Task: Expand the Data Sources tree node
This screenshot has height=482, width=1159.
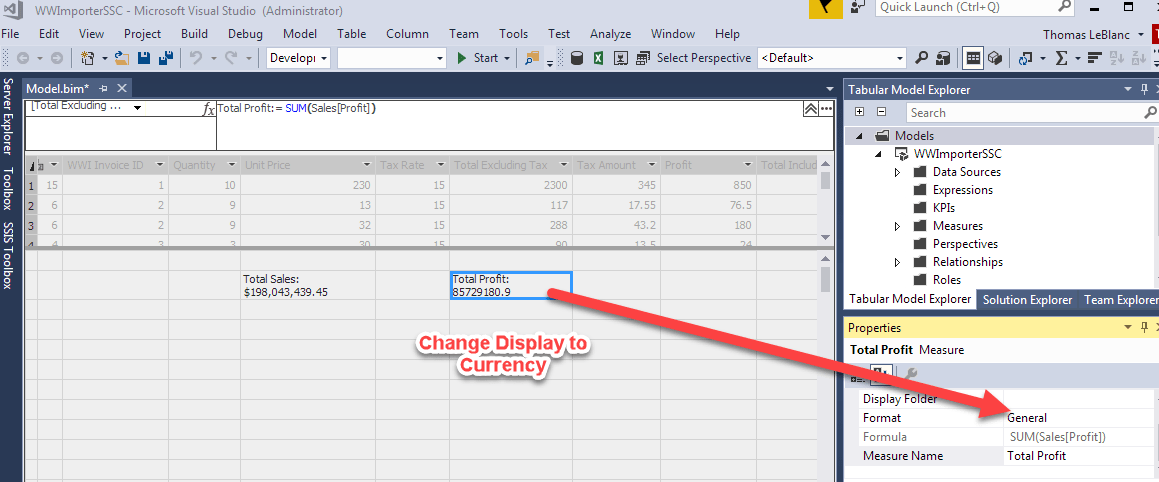Action: pyautogui.click(x=897, y=172)
